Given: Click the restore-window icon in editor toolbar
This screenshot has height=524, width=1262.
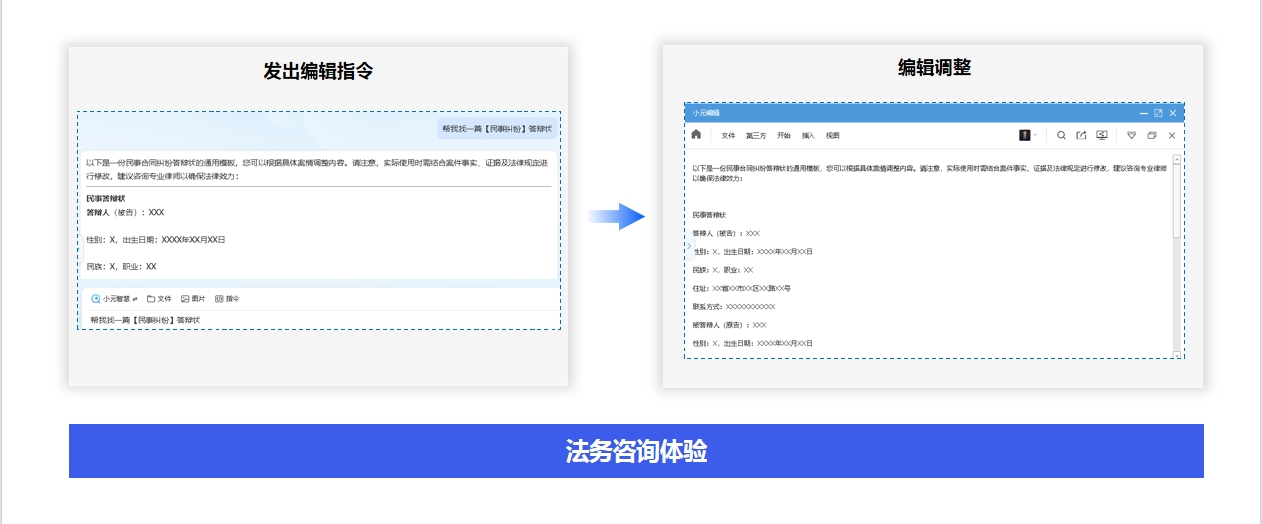Looking at the screenshot, I should click(1152, 135).
